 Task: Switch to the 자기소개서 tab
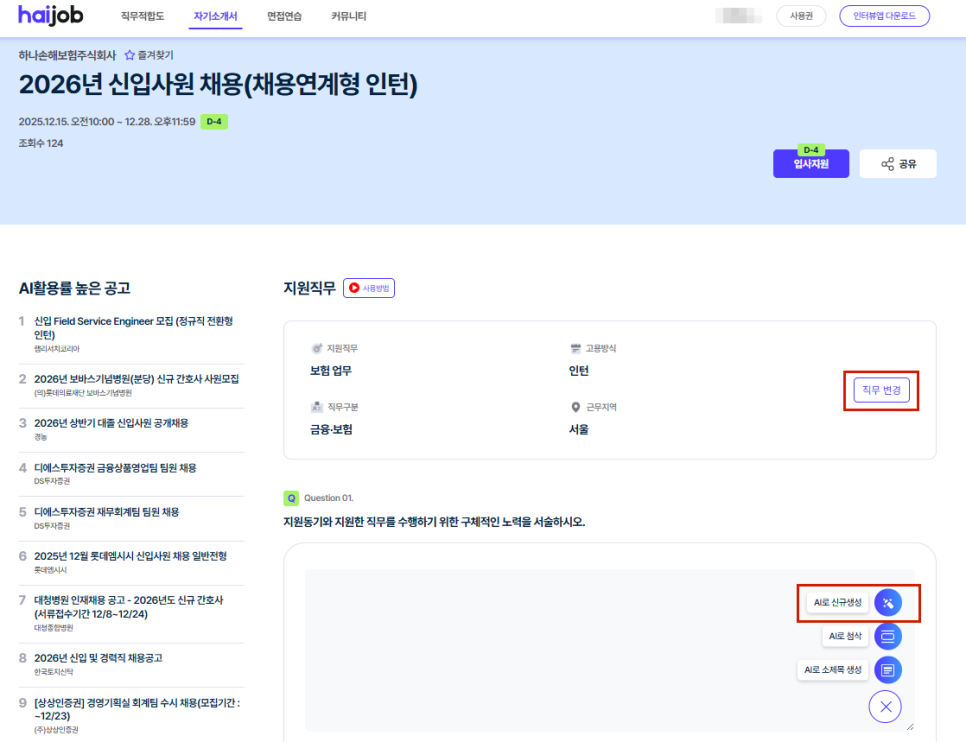(x=215, y=16)
